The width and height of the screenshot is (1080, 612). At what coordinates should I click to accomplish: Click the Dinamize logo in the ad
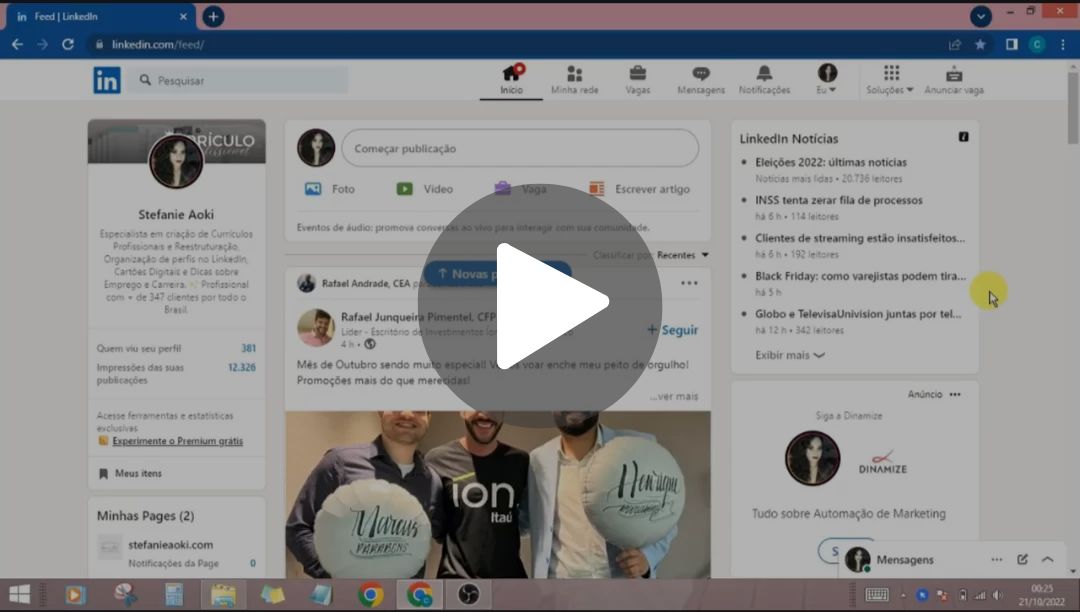882,462
